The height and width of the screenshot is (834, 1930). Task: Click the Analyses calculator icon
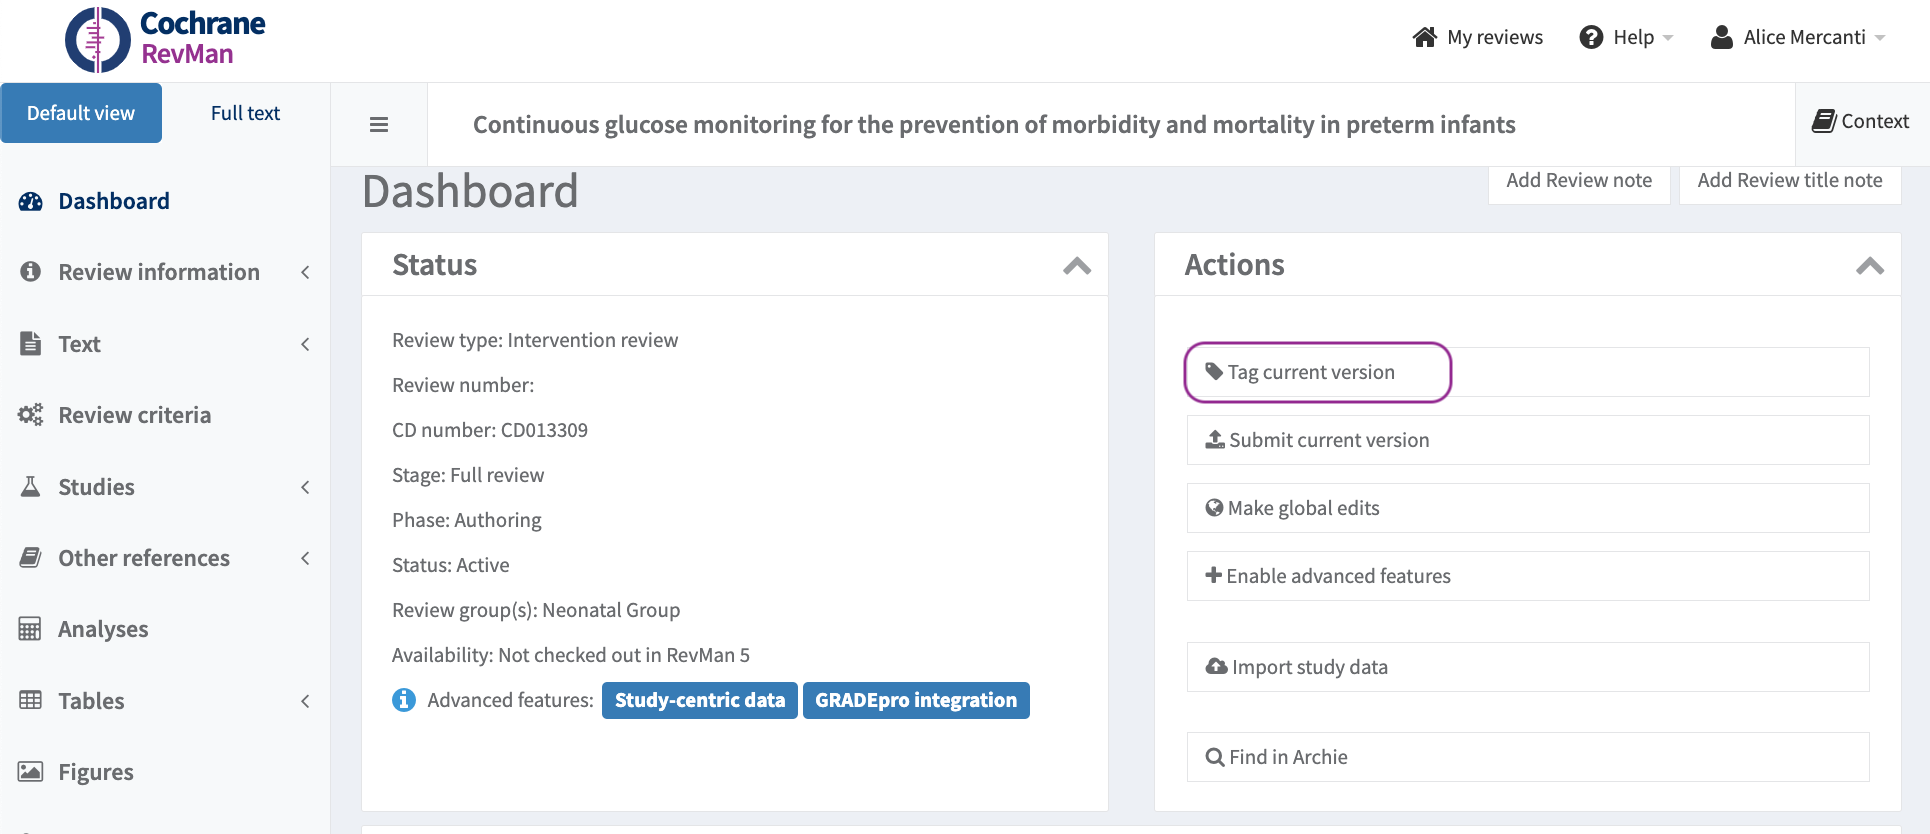pyautogui.click(x=30, y=629)
